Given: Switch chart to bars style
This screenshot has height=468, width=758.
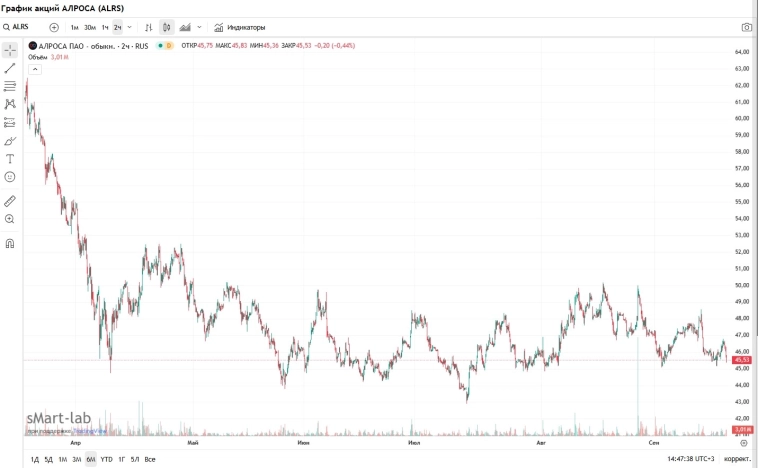Looking at the screenshot, I should [x=149, y=27].
